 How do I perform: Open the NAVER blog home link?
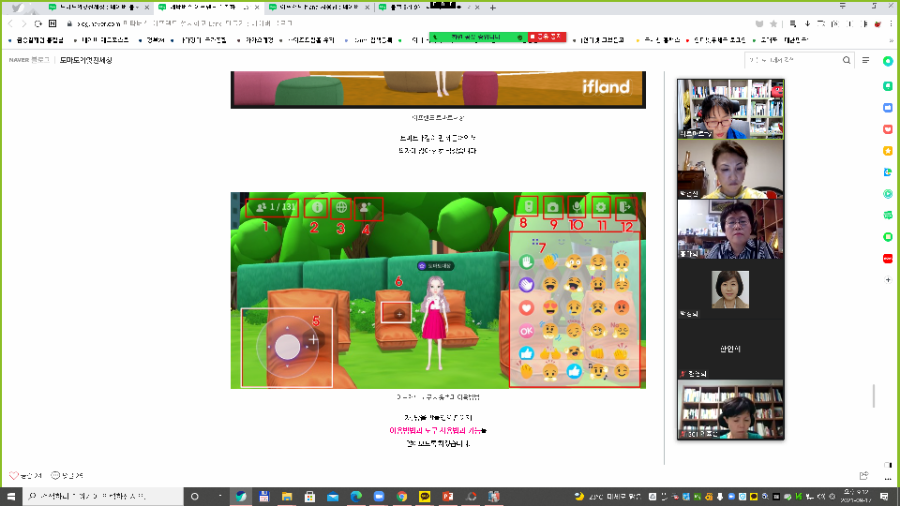pyautogui.click(x=29, y=60)
